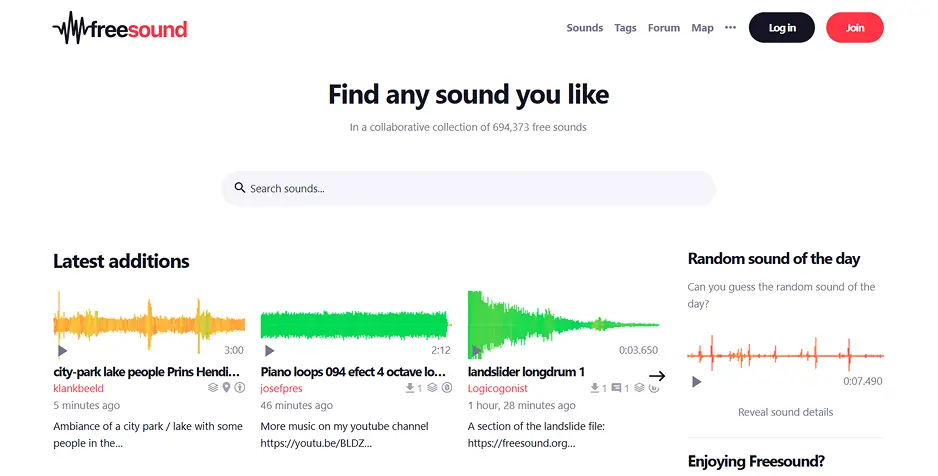Open the Sounds menu item

click(584, 28)
